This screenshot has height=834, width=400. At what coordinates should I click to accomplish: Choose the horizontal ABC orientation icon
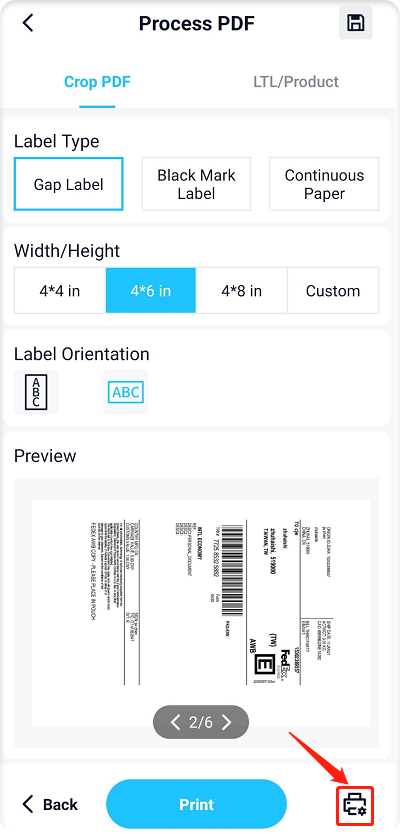[126, 392]
